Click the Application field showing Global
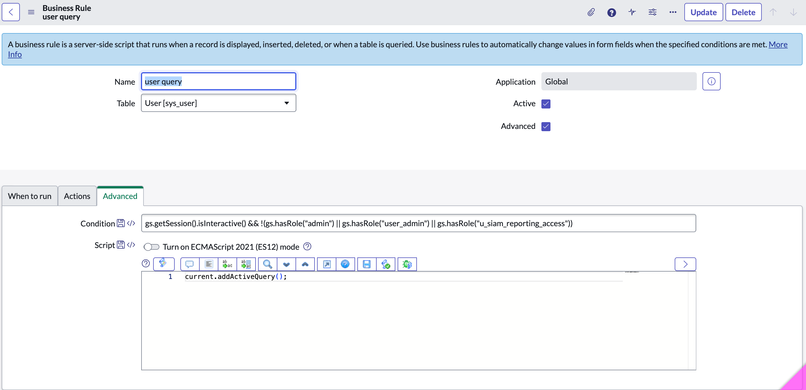This screenshot has width=806, height=390. 619,81
